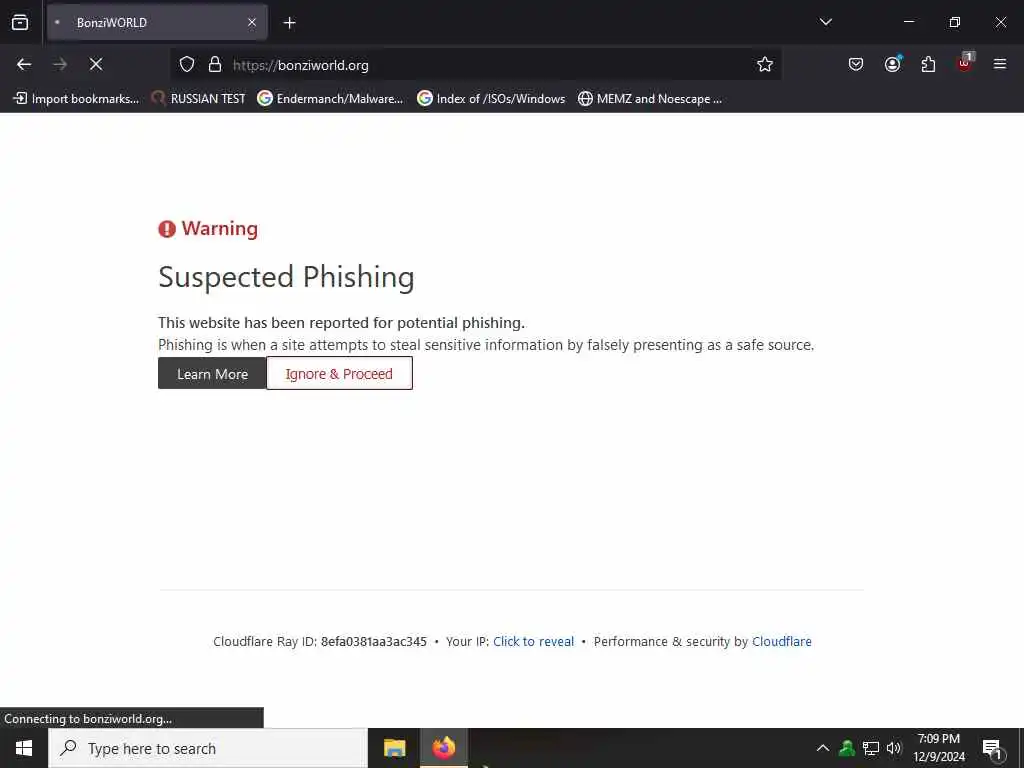Open Endermanch/Malware bookmark
This screenshot has width=1024, height=768.
click(x=330, y=99)
